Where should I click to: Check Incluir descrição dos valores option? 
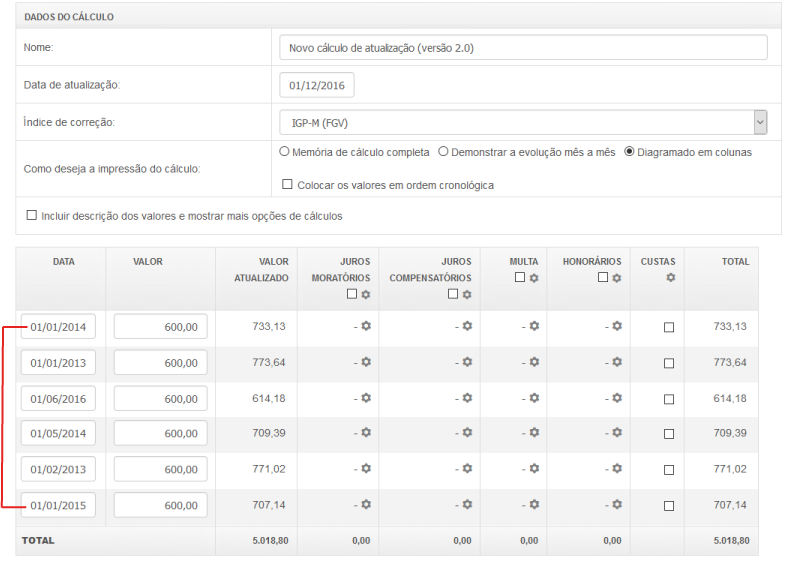[32, 216]
